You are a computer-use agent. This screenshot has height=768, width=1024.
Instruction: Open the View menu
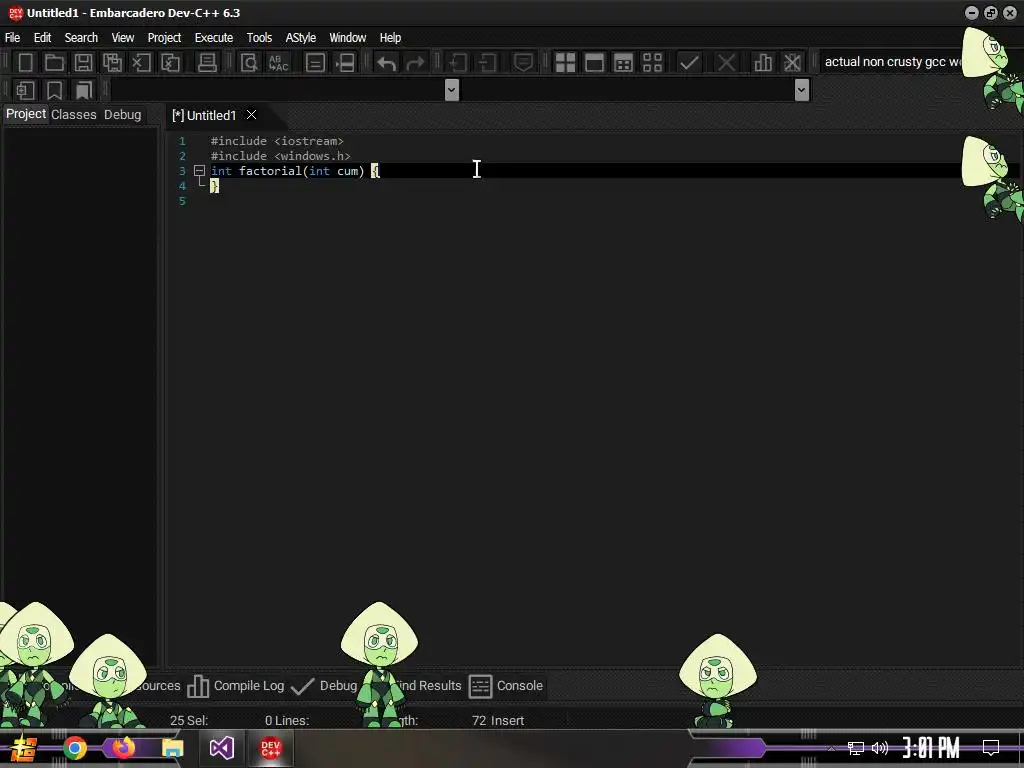123,38
